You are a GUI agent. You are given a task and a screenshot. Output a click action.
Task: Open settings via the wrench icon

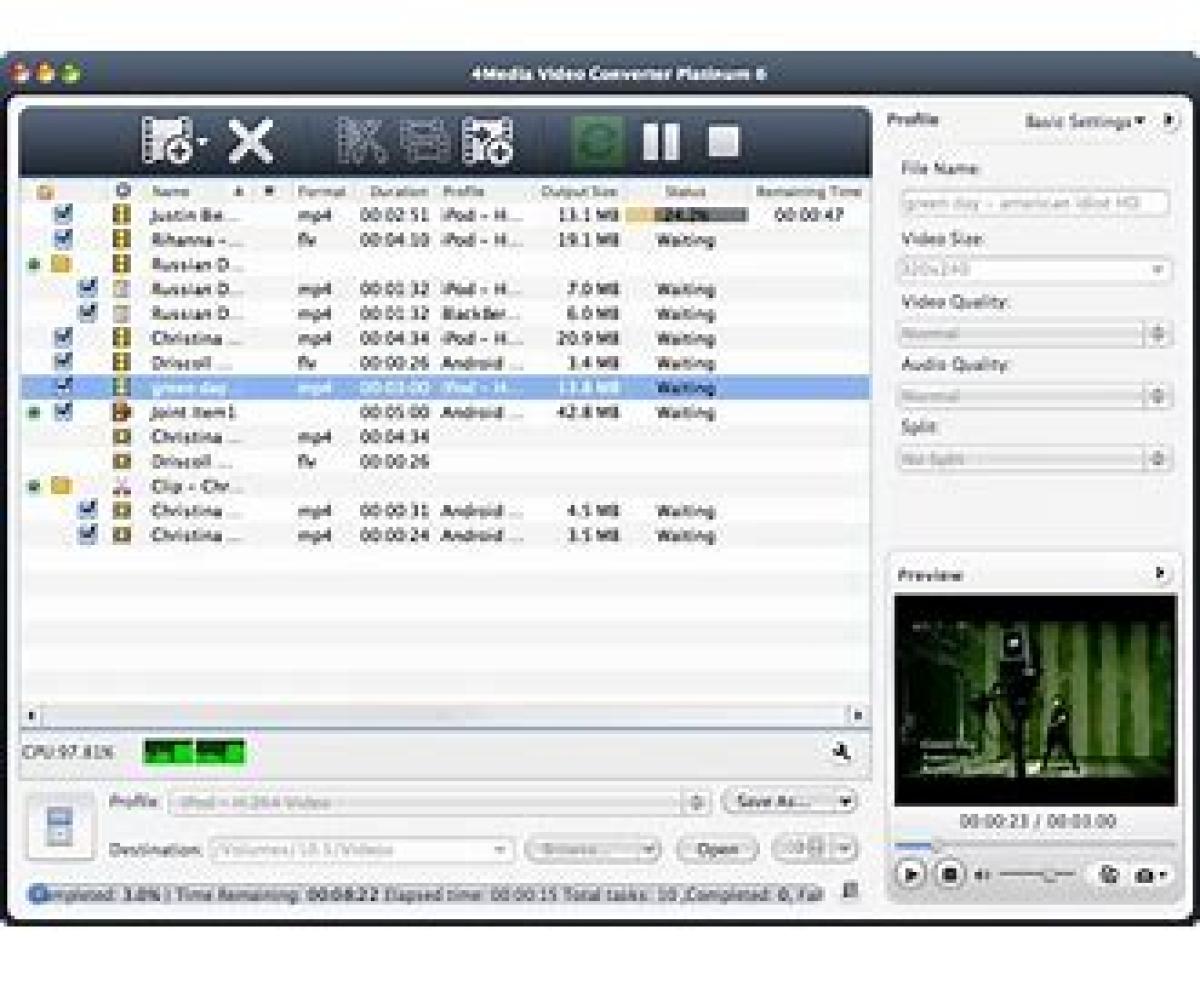click(842, 752)
